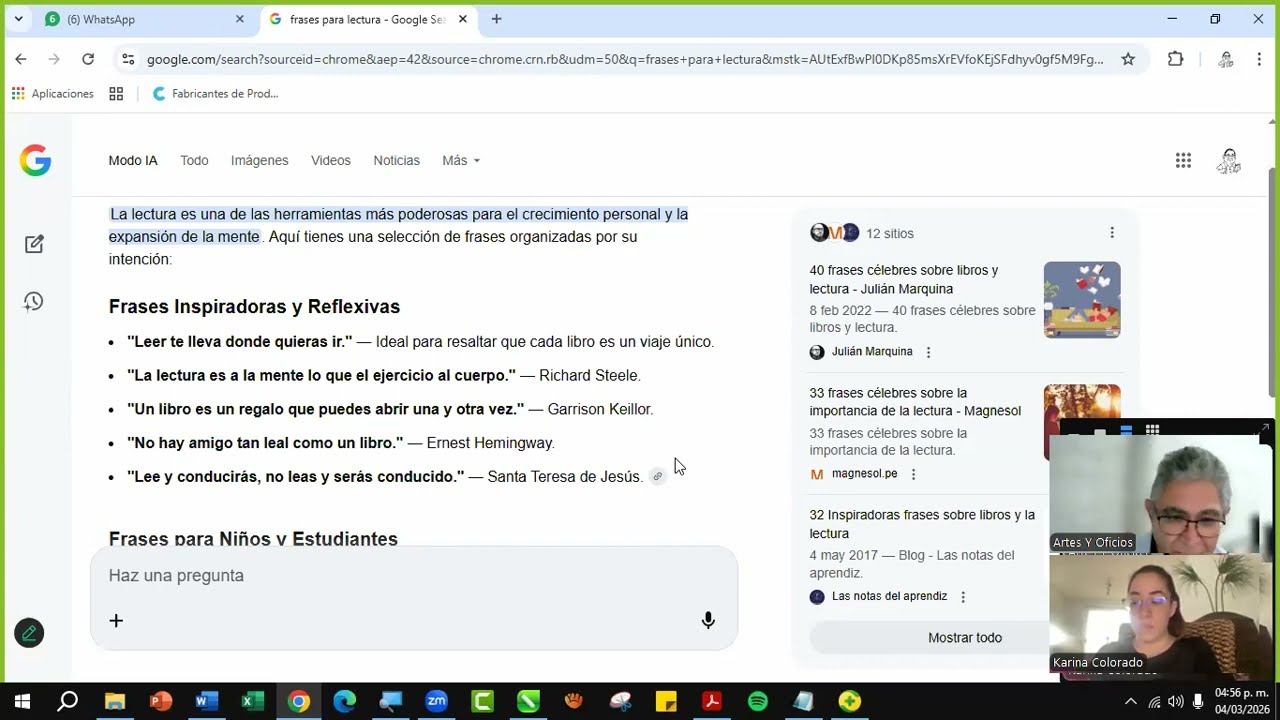The width and height of the screenshot is (1280, 720).
Task: Go back to the previous page
Action: pyautogui.click(x=21, y=59)
